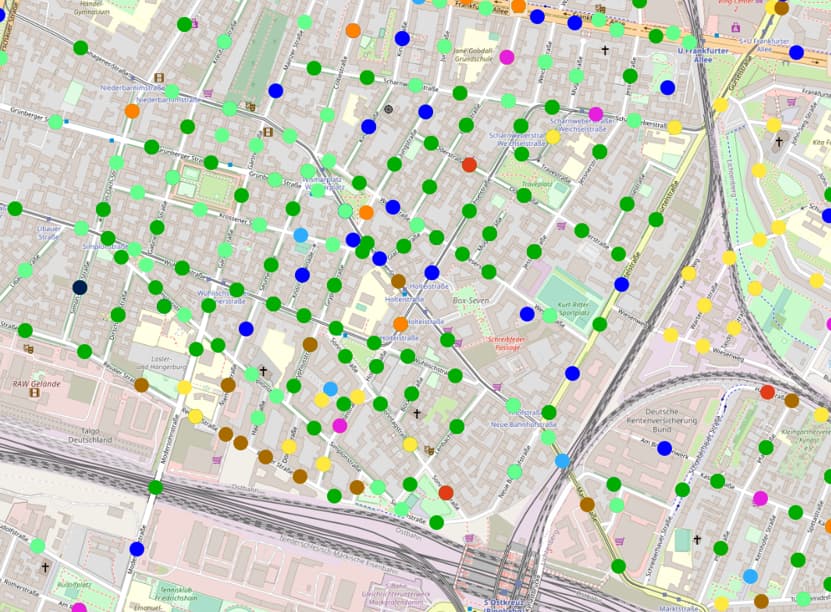Select the museum icon at RAW Gelände
This screenshot has height=612, width=831.
pos(36,392)
